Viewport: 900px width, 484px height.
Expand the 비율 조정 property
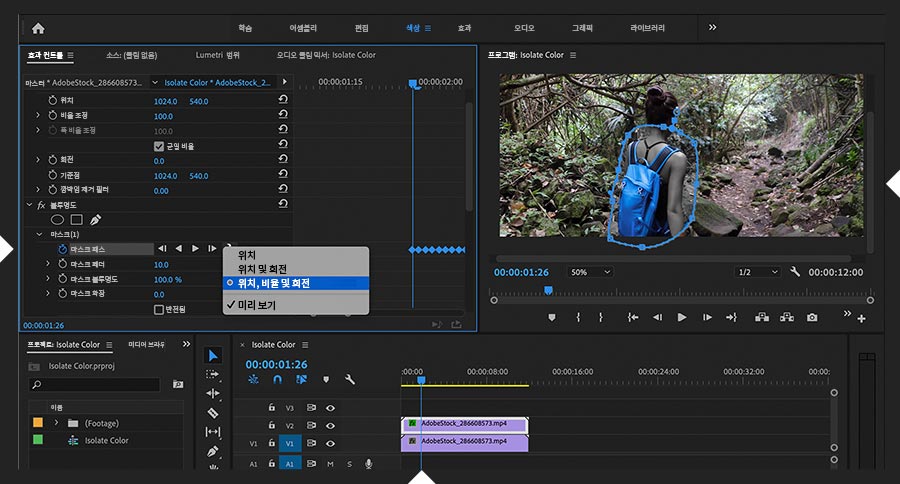pyautogui.click(x=38, y=115)
